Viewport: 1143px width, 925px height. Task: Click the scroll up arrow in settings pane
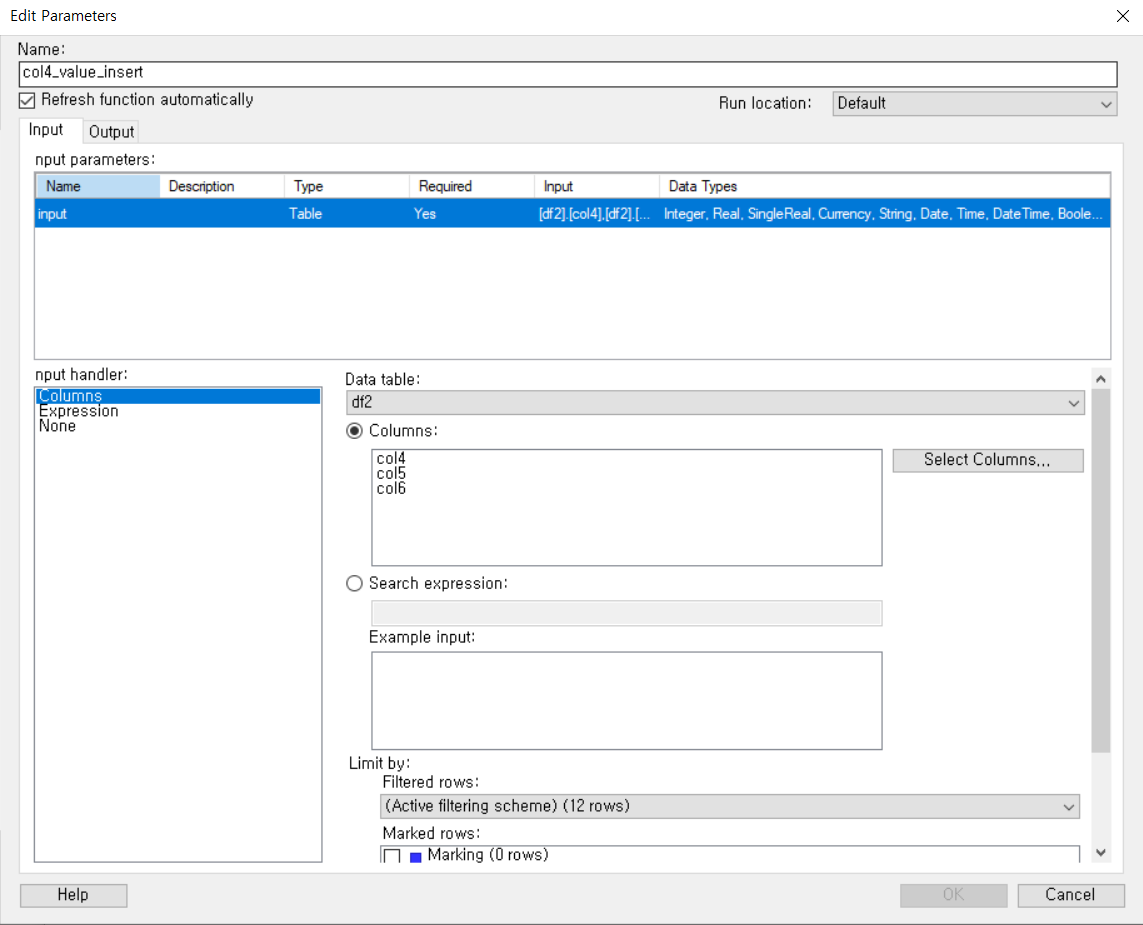[x=1101, y=379]
